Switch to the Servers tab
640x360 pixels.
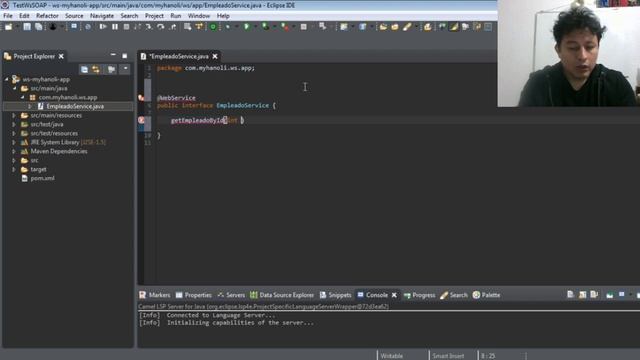pyautogui.click(x=231, y=295)
